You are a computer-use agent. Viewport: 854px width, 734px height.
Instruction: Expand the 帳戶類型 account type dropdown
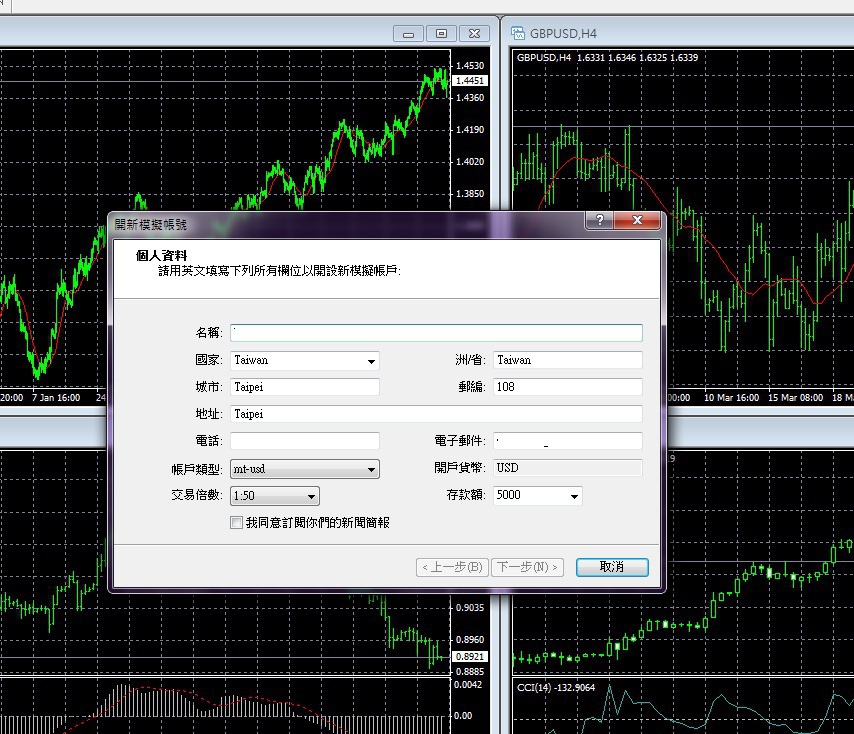(x=371, y=469)
